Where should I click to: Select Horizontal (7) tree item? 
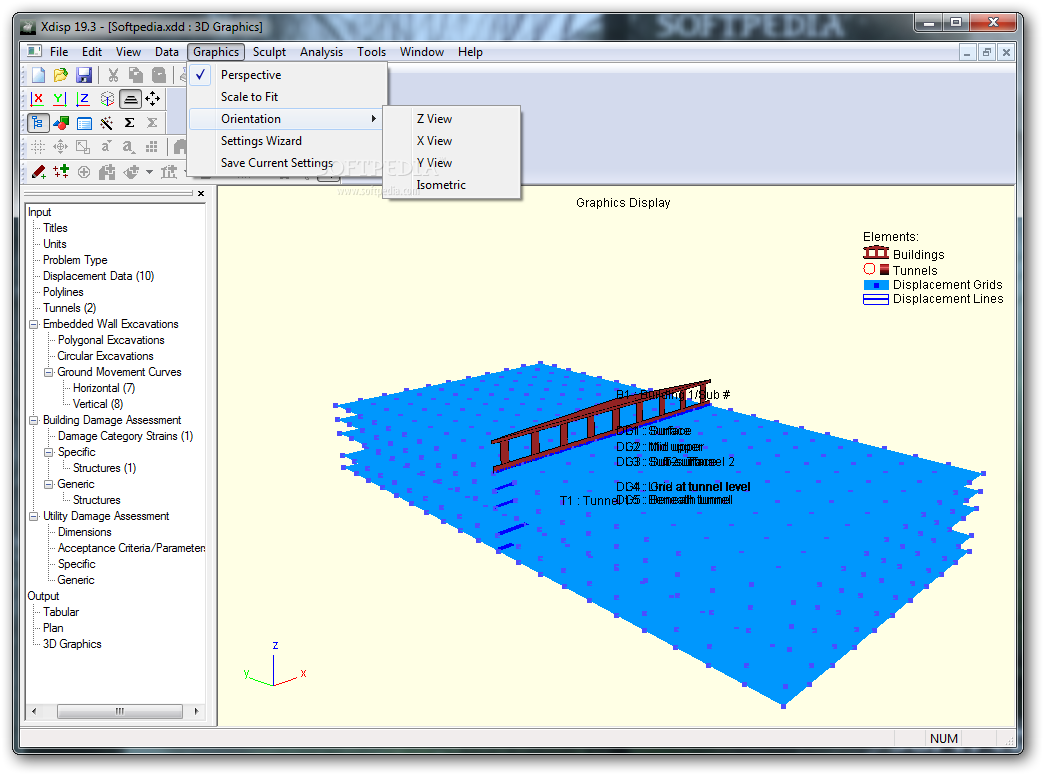[104, 388]
